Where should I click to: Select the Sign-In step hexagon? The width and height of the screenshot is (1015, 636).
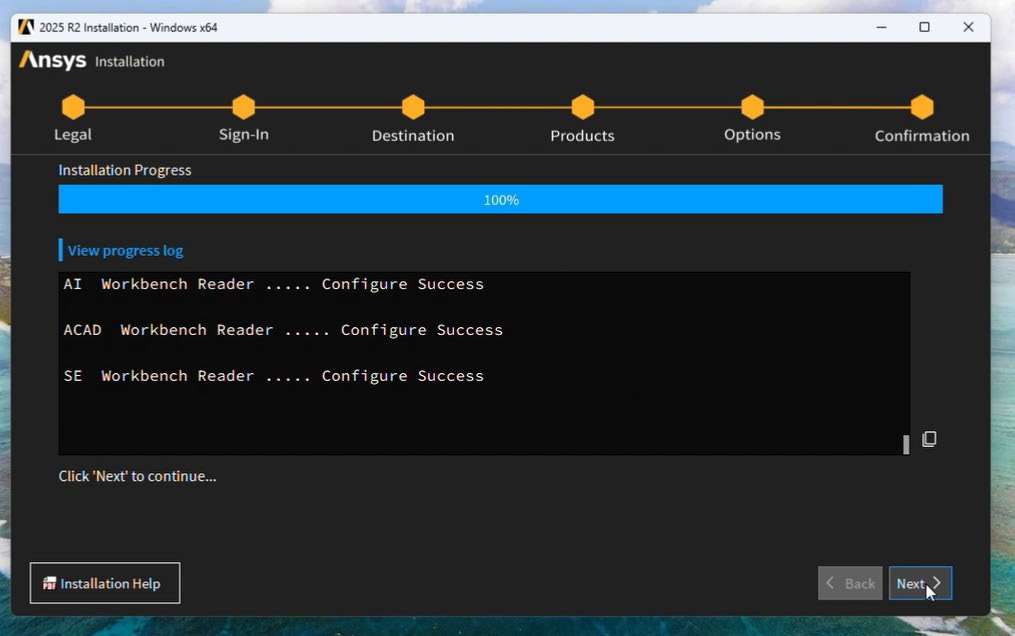click(x=243, y=107)
